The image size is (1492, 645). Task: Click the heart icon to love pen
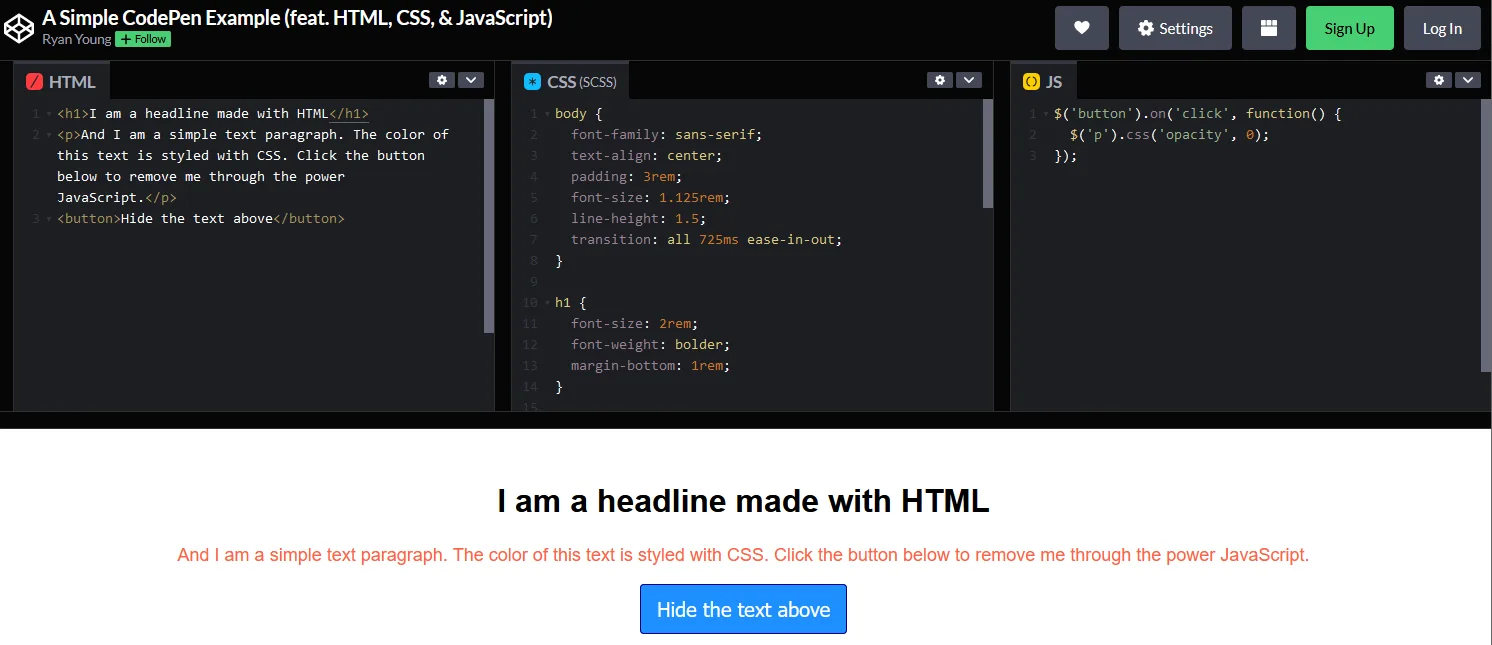click(x=1081, y=28)
